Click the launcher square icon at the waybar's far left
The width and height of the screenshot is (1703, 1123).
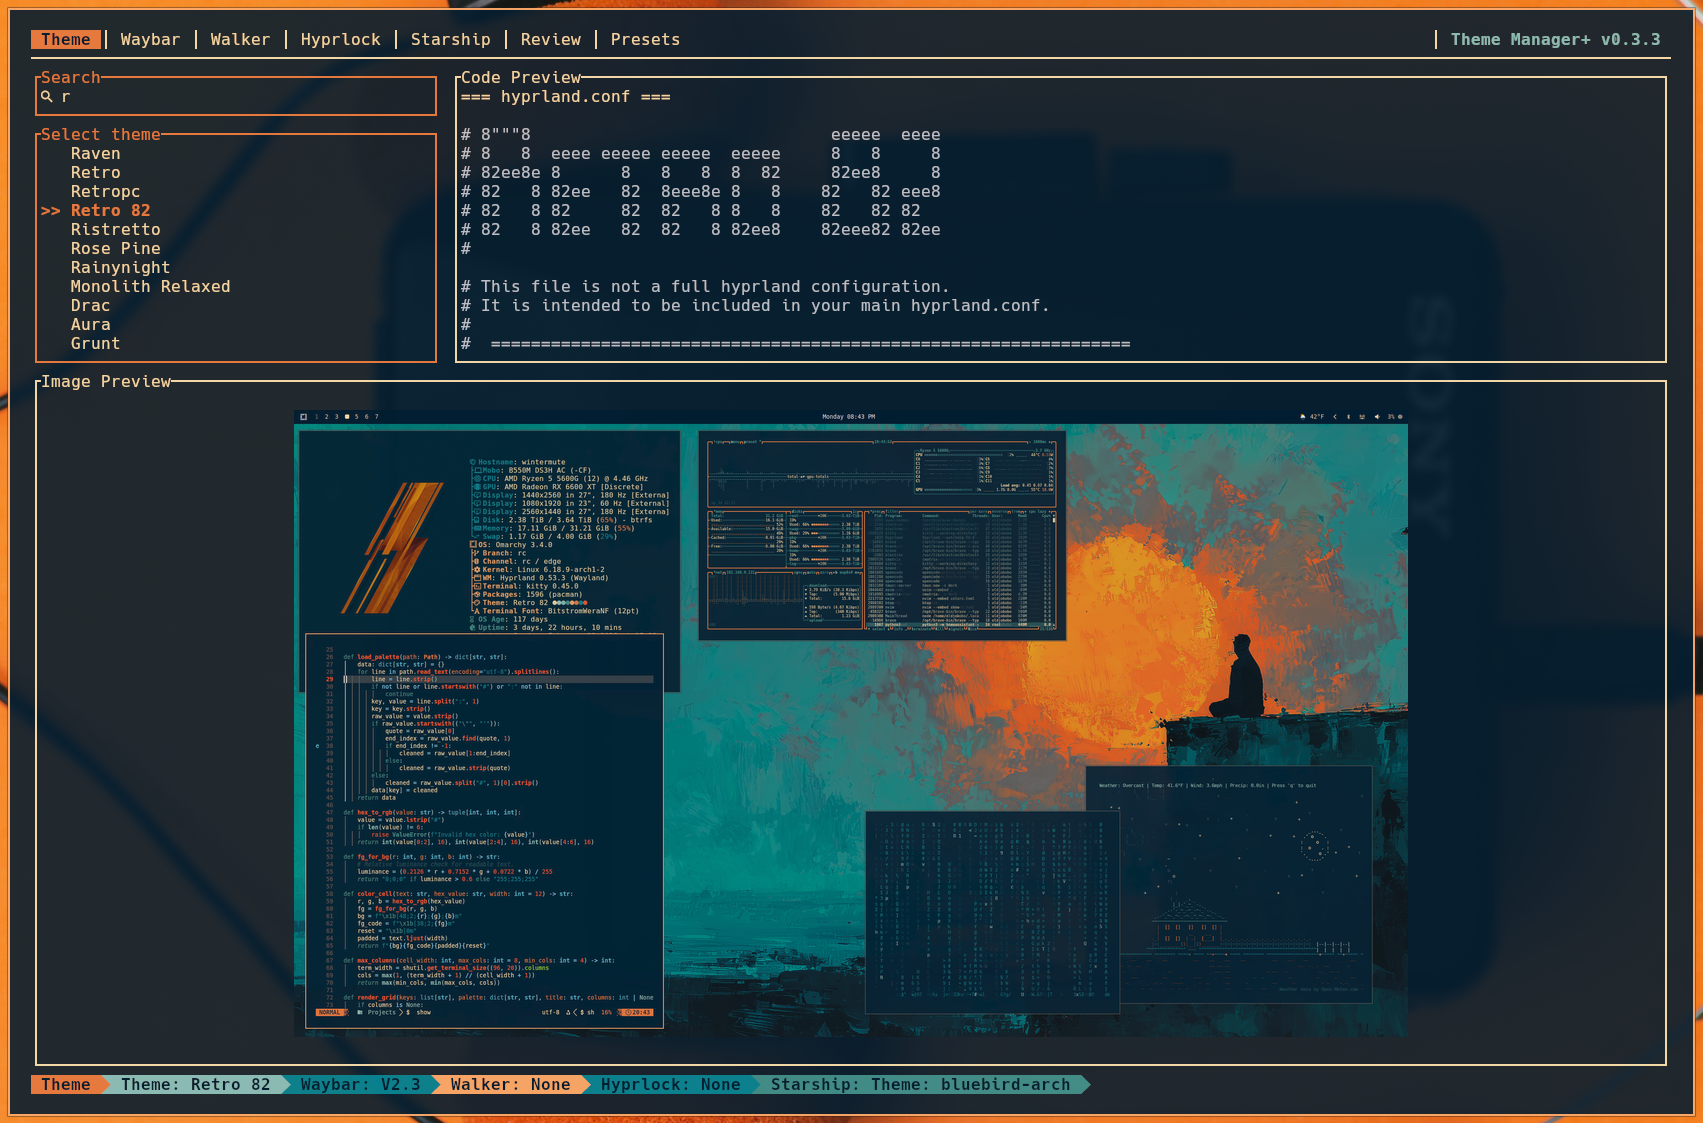303,415
